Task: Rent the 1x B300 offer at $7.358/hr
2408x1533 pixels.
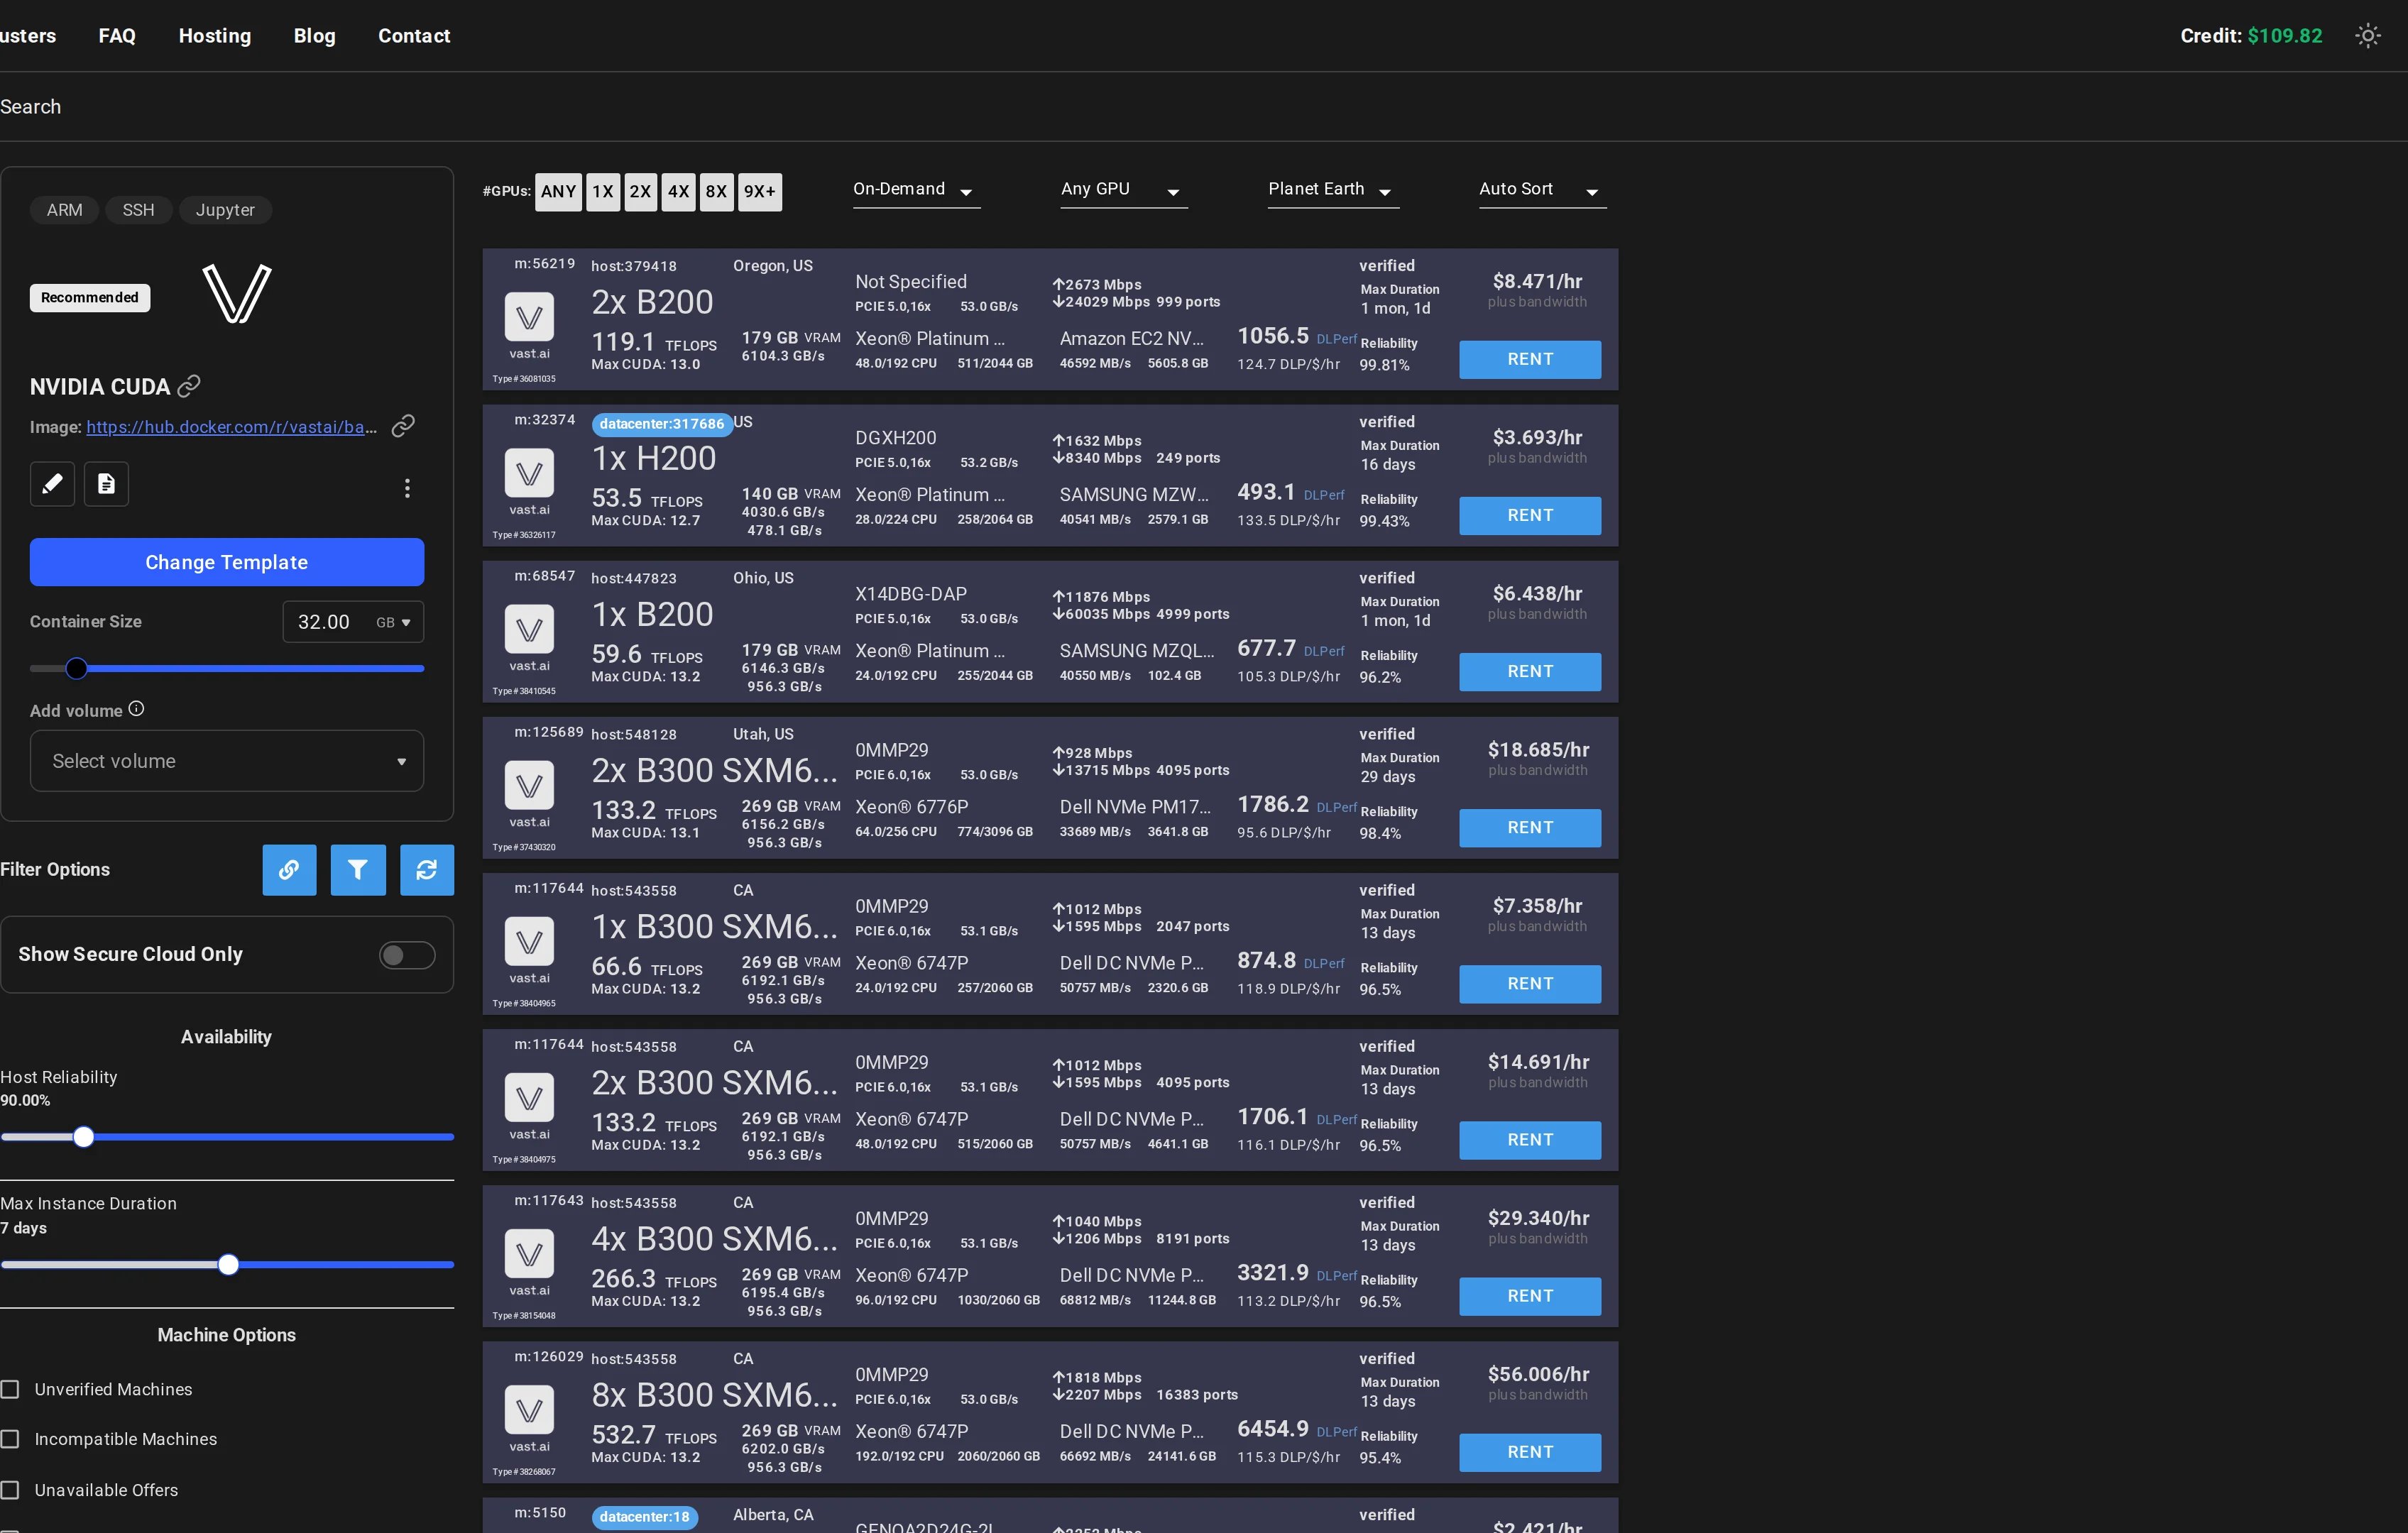Action: [1530, 983]
